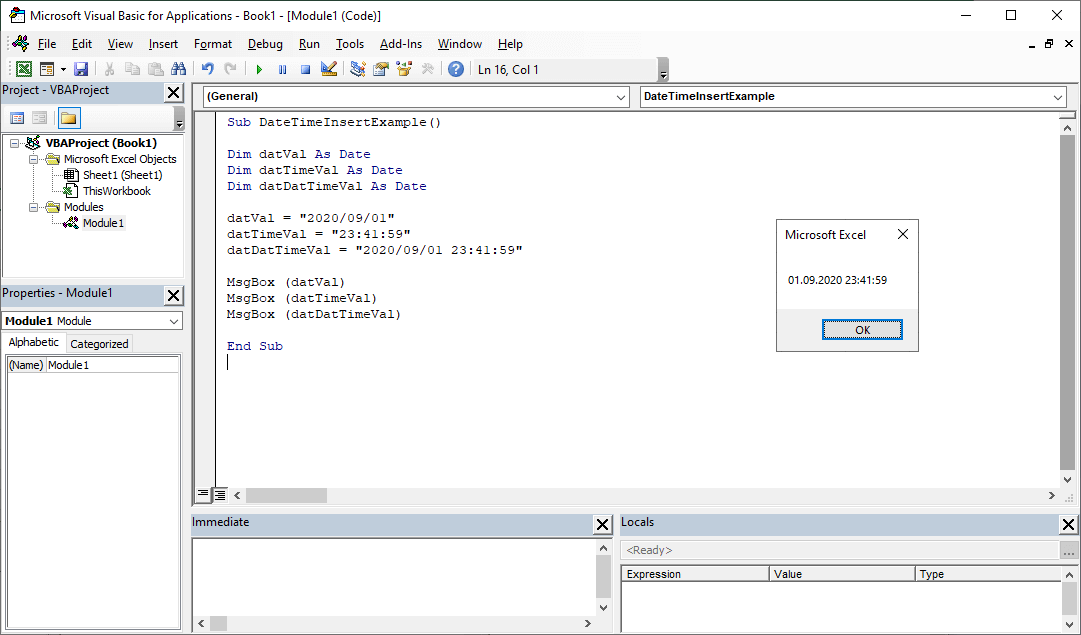Open VBA Help question mark icon
The height and width of the screenshot is (635, 1081).
(x=456, y=69)
